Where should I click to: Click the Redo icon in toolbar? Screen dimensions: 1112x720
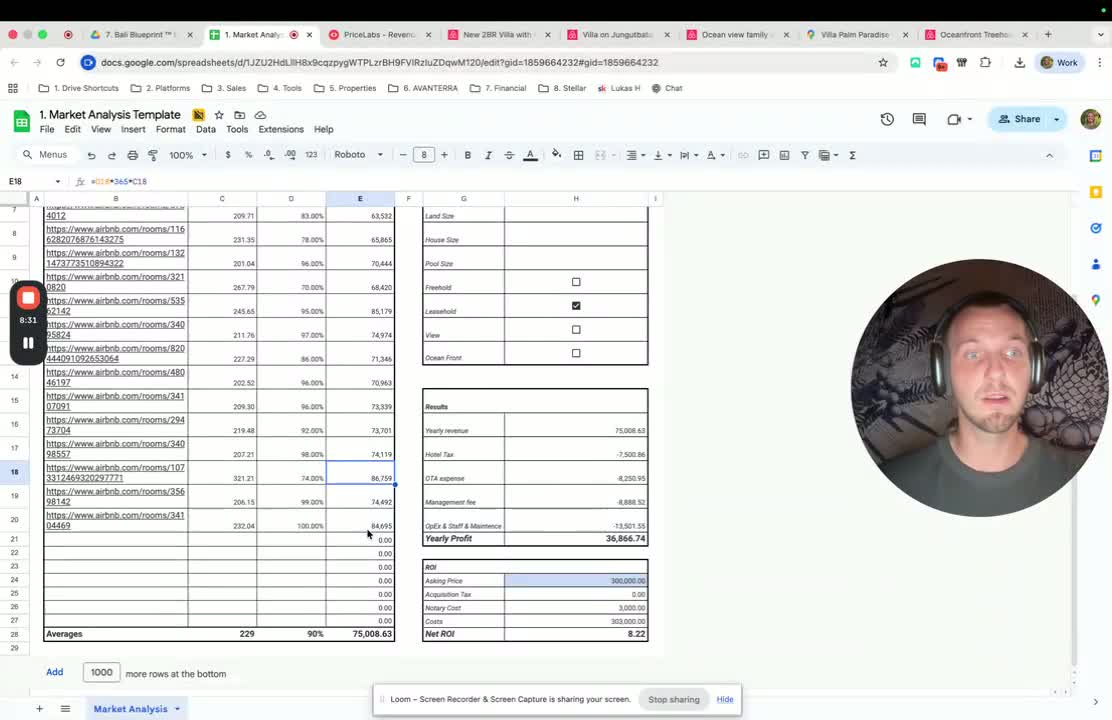[111, 155]
